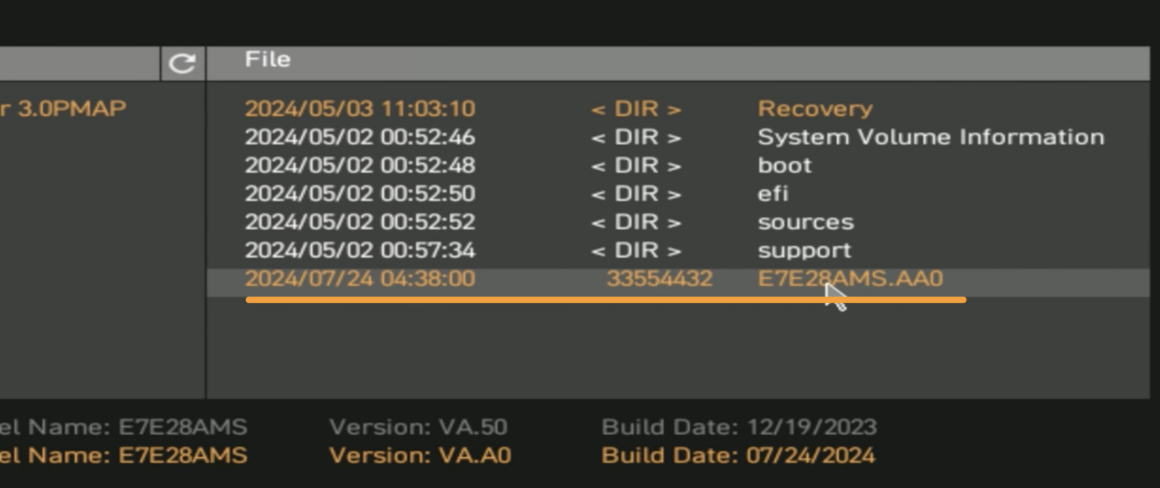The image size is (1160, 488).
Task: Click the 33554432 file size value
Action: (659, 279)
